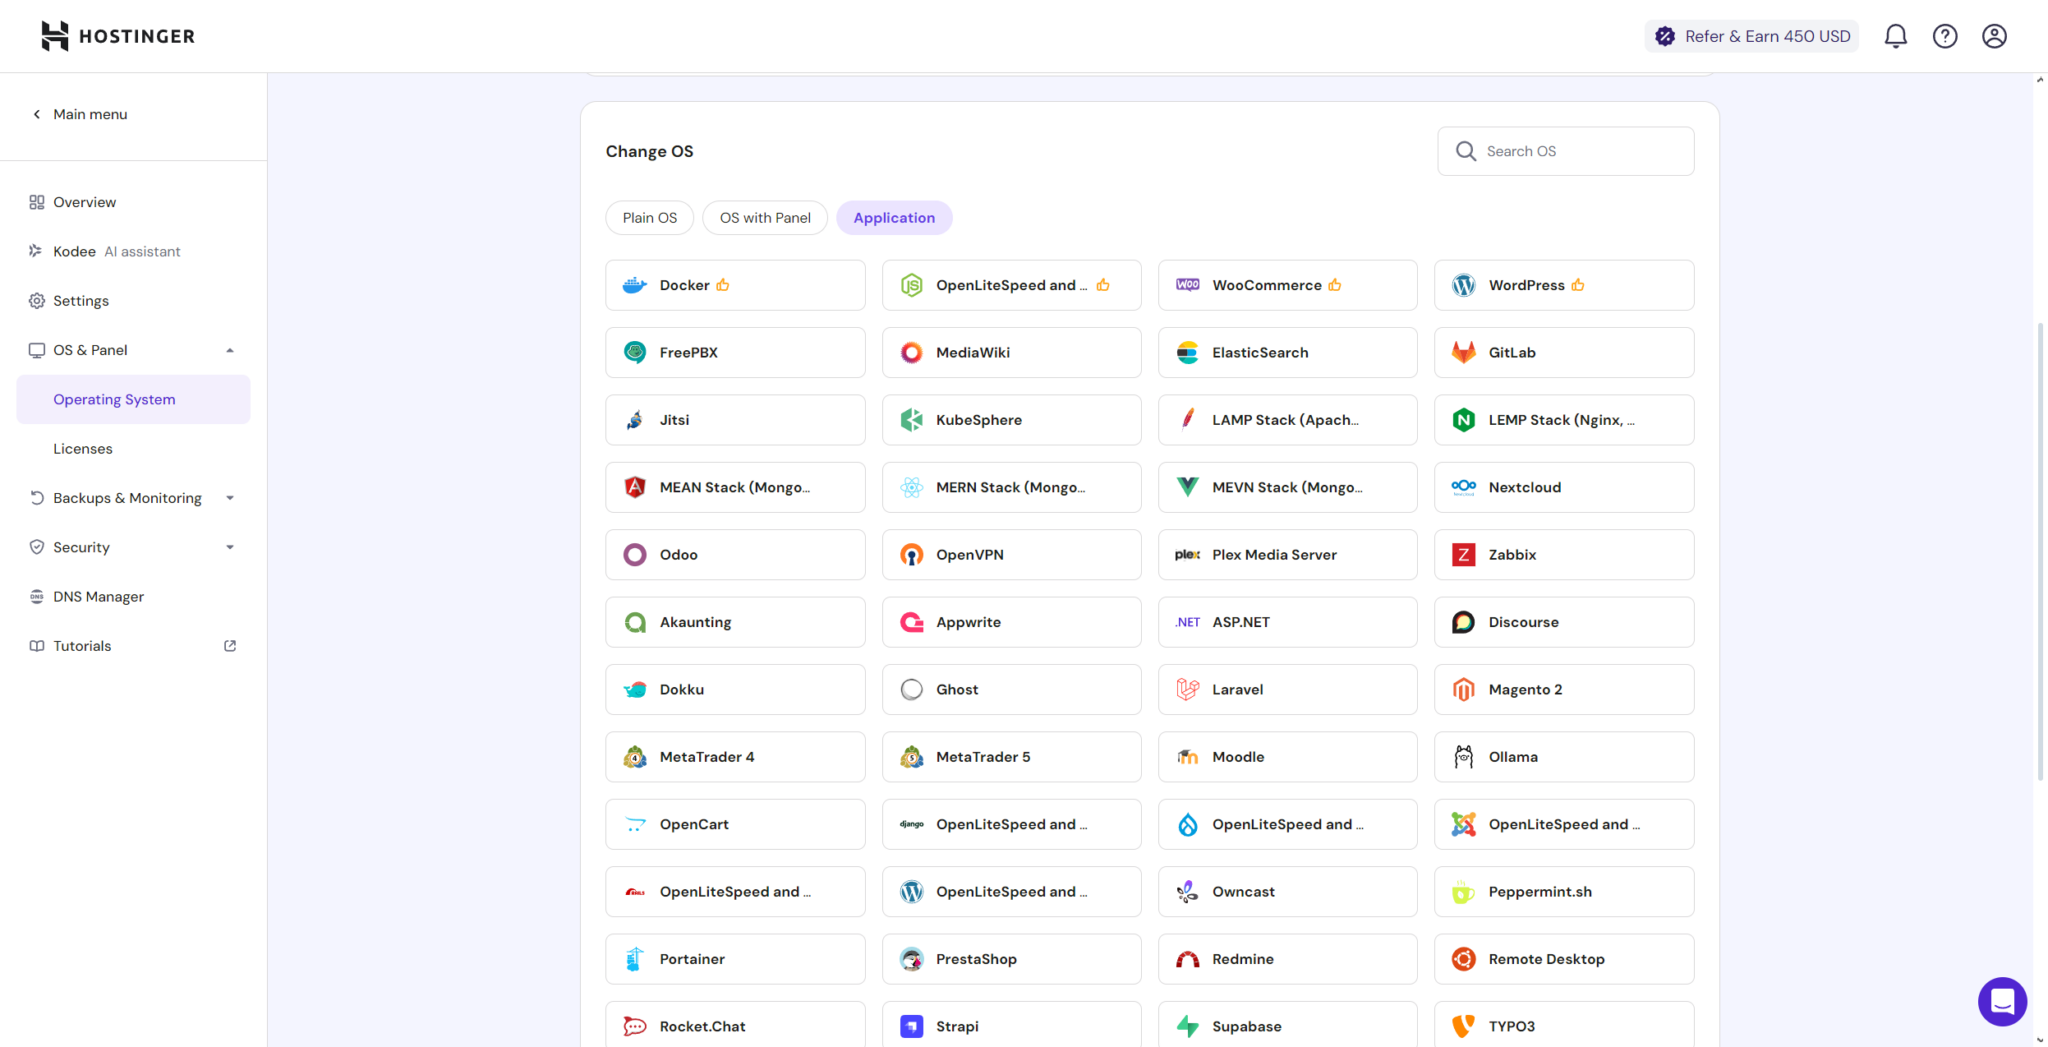Viewport: 2048px width, 1047px height.
Task: Go back to Main menu
Action: [80, 114]
